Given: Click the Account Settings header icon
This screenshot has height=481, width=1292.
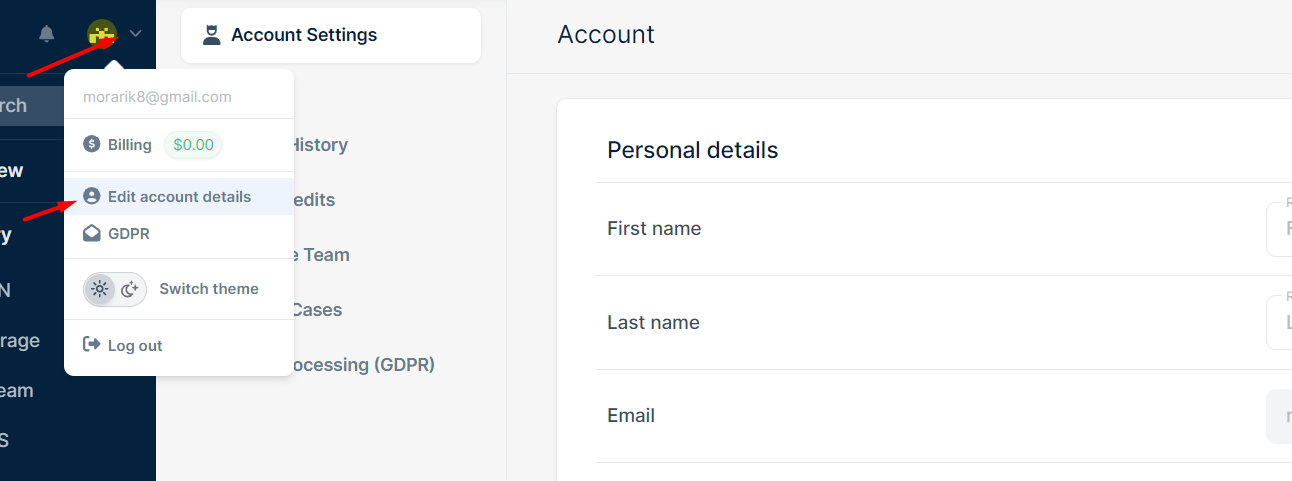Looking at the screenshot, I should pos(211,35).
